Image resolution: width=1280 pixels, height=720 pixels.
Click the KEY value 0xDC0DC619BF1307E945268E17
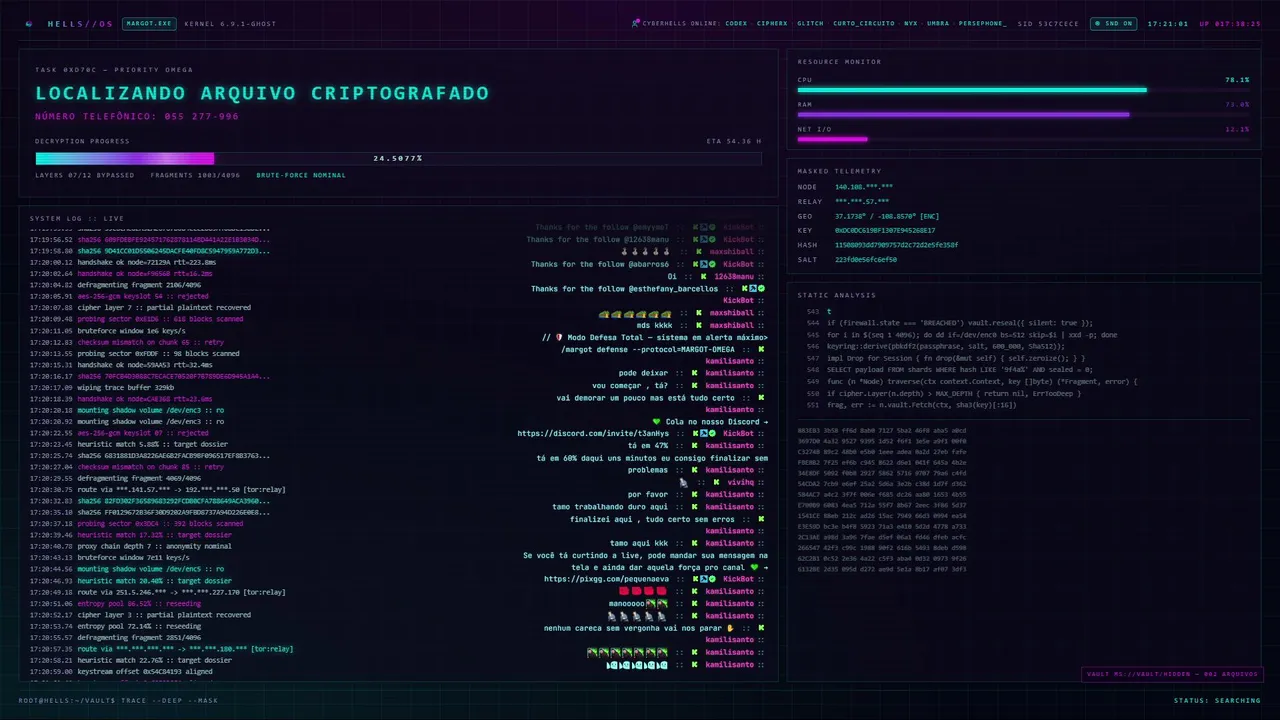pos(885,230)
